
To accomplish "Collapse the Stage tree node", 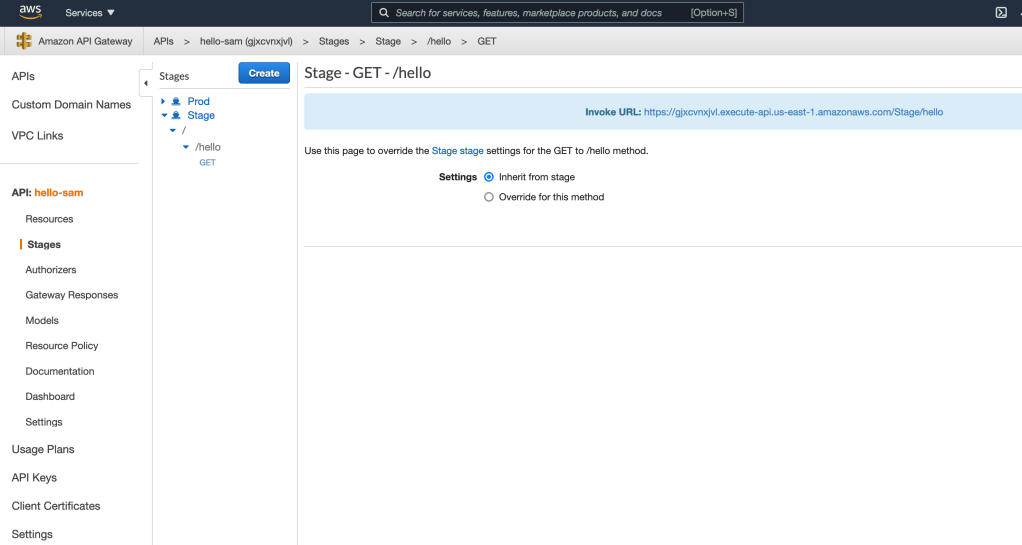I will click(x=163, y=116).
